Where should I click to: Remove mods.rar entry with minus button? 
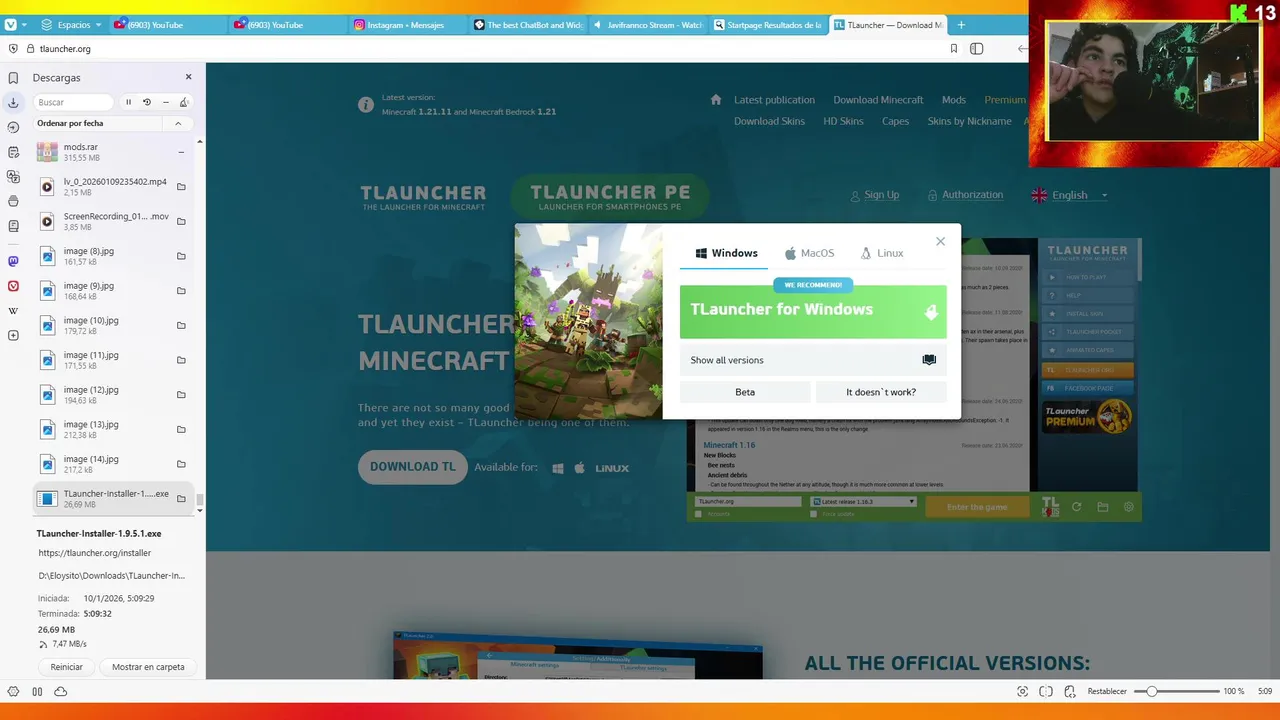(x=181, y=152)
